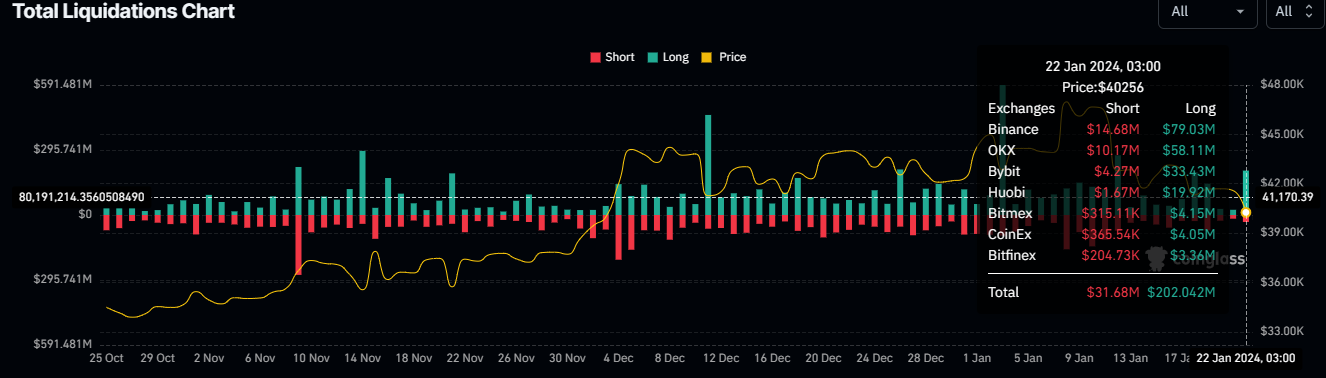Click the 'Price:$40256' tooltip text
Screen dimensions: 1326x378
click(x=1102, y=87)
